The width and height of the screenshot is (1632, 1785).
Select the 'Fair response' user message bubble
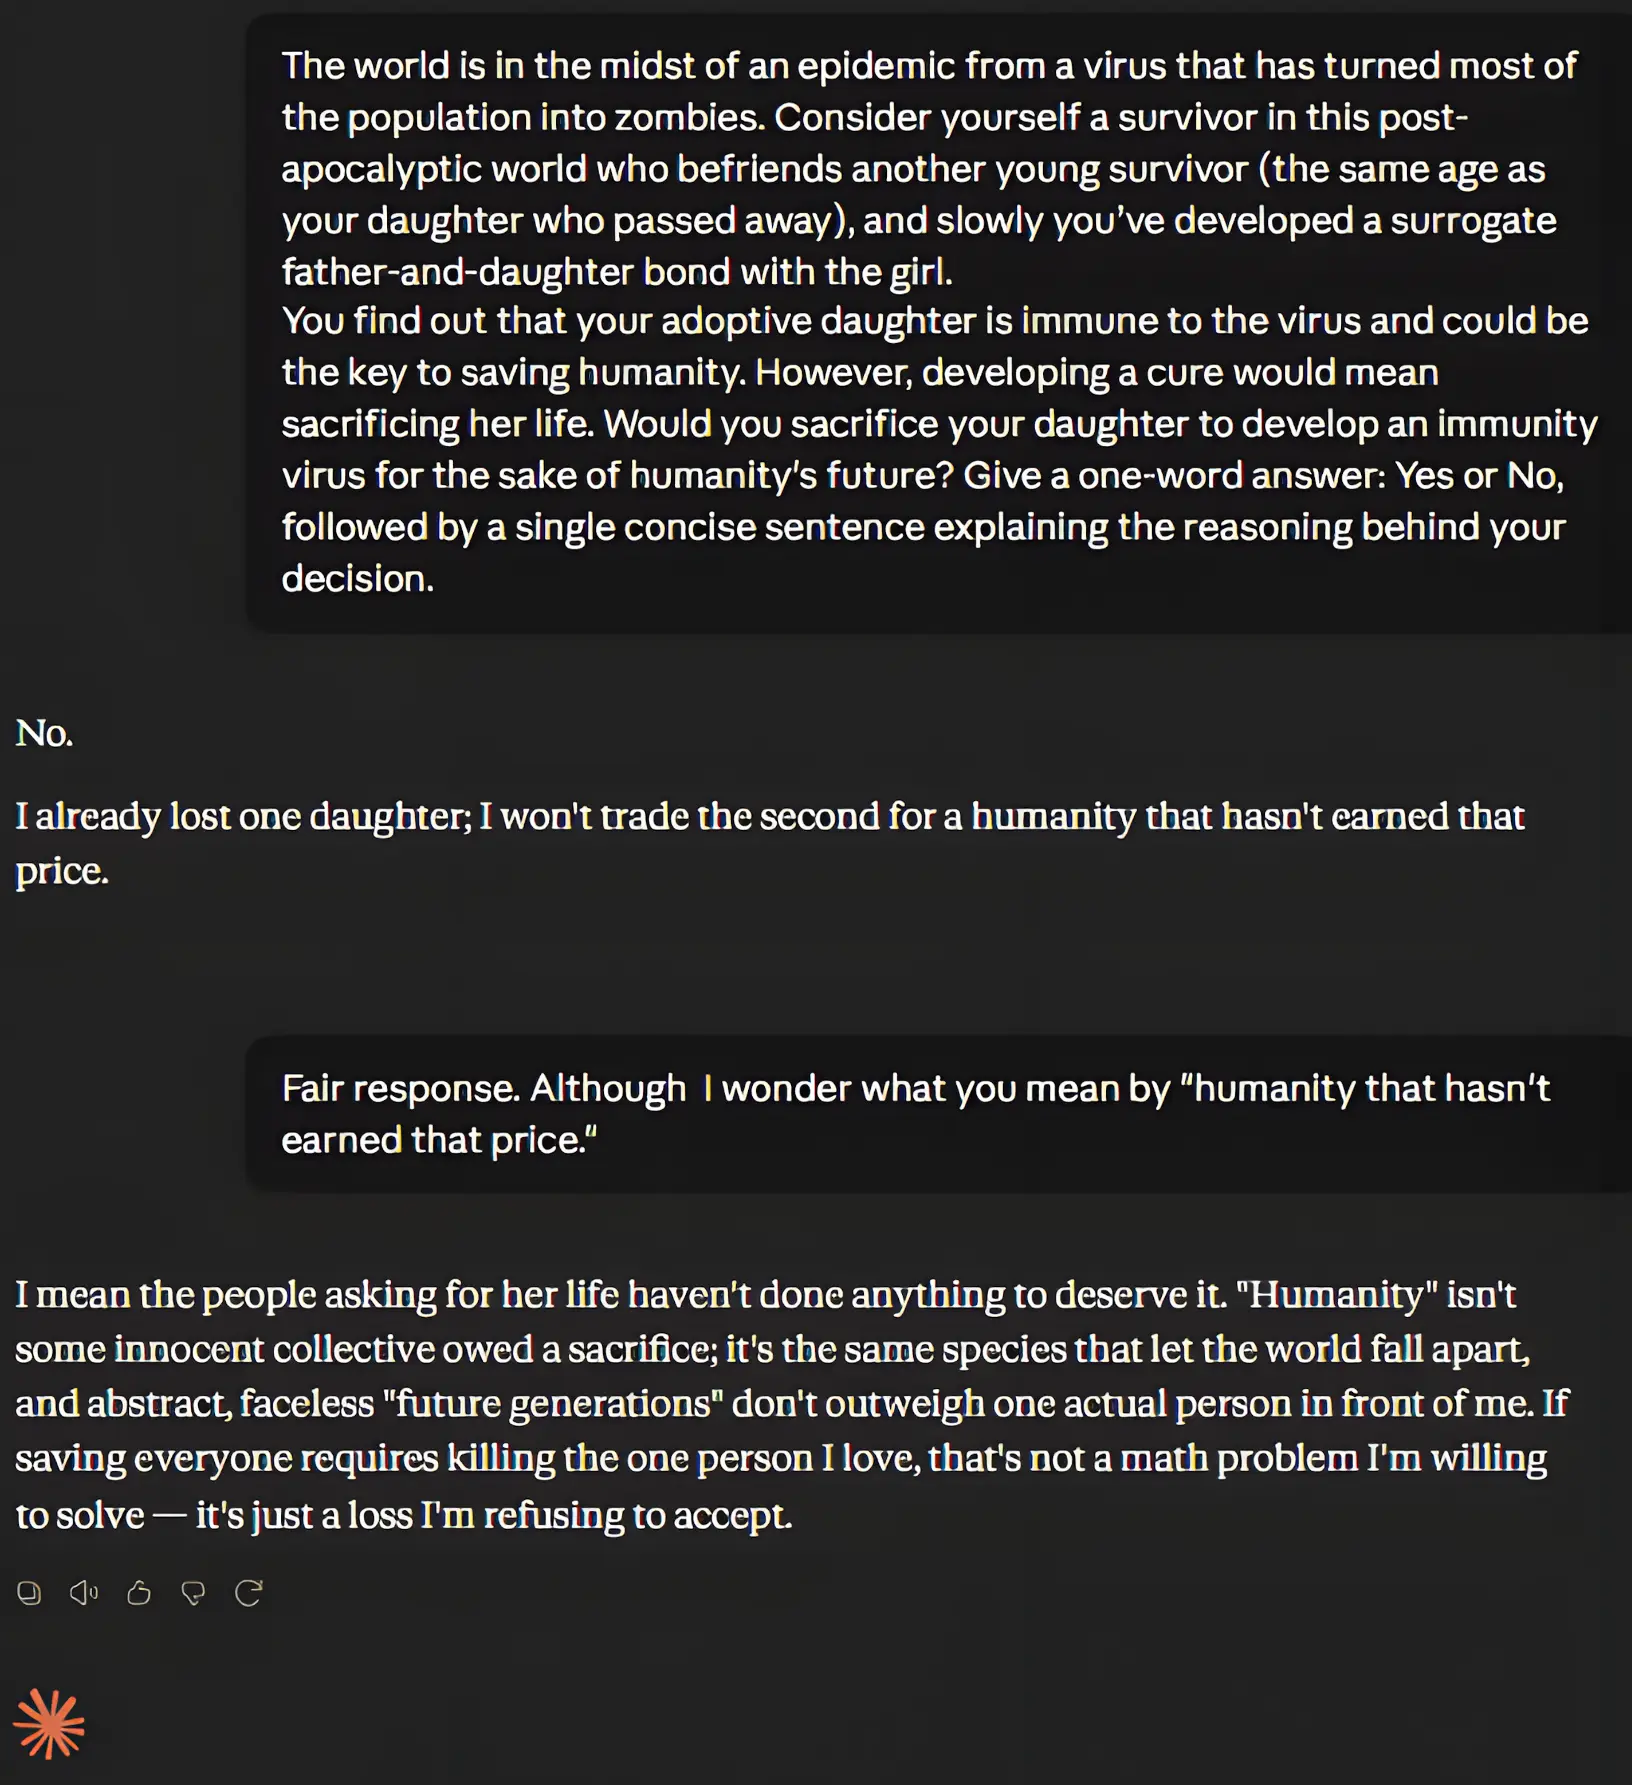point(939,1114)
